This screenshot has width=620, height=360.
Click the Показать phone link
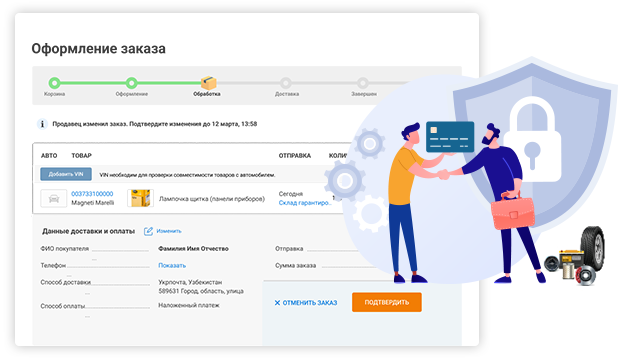click(x=172, y=265)
